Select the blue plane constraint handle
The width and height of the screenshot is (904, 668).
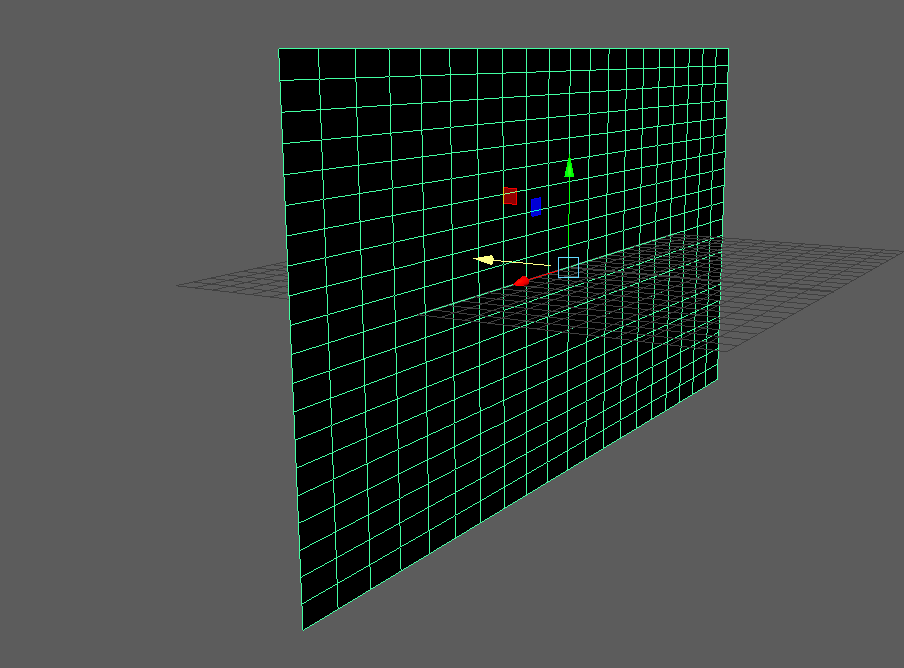536,205
